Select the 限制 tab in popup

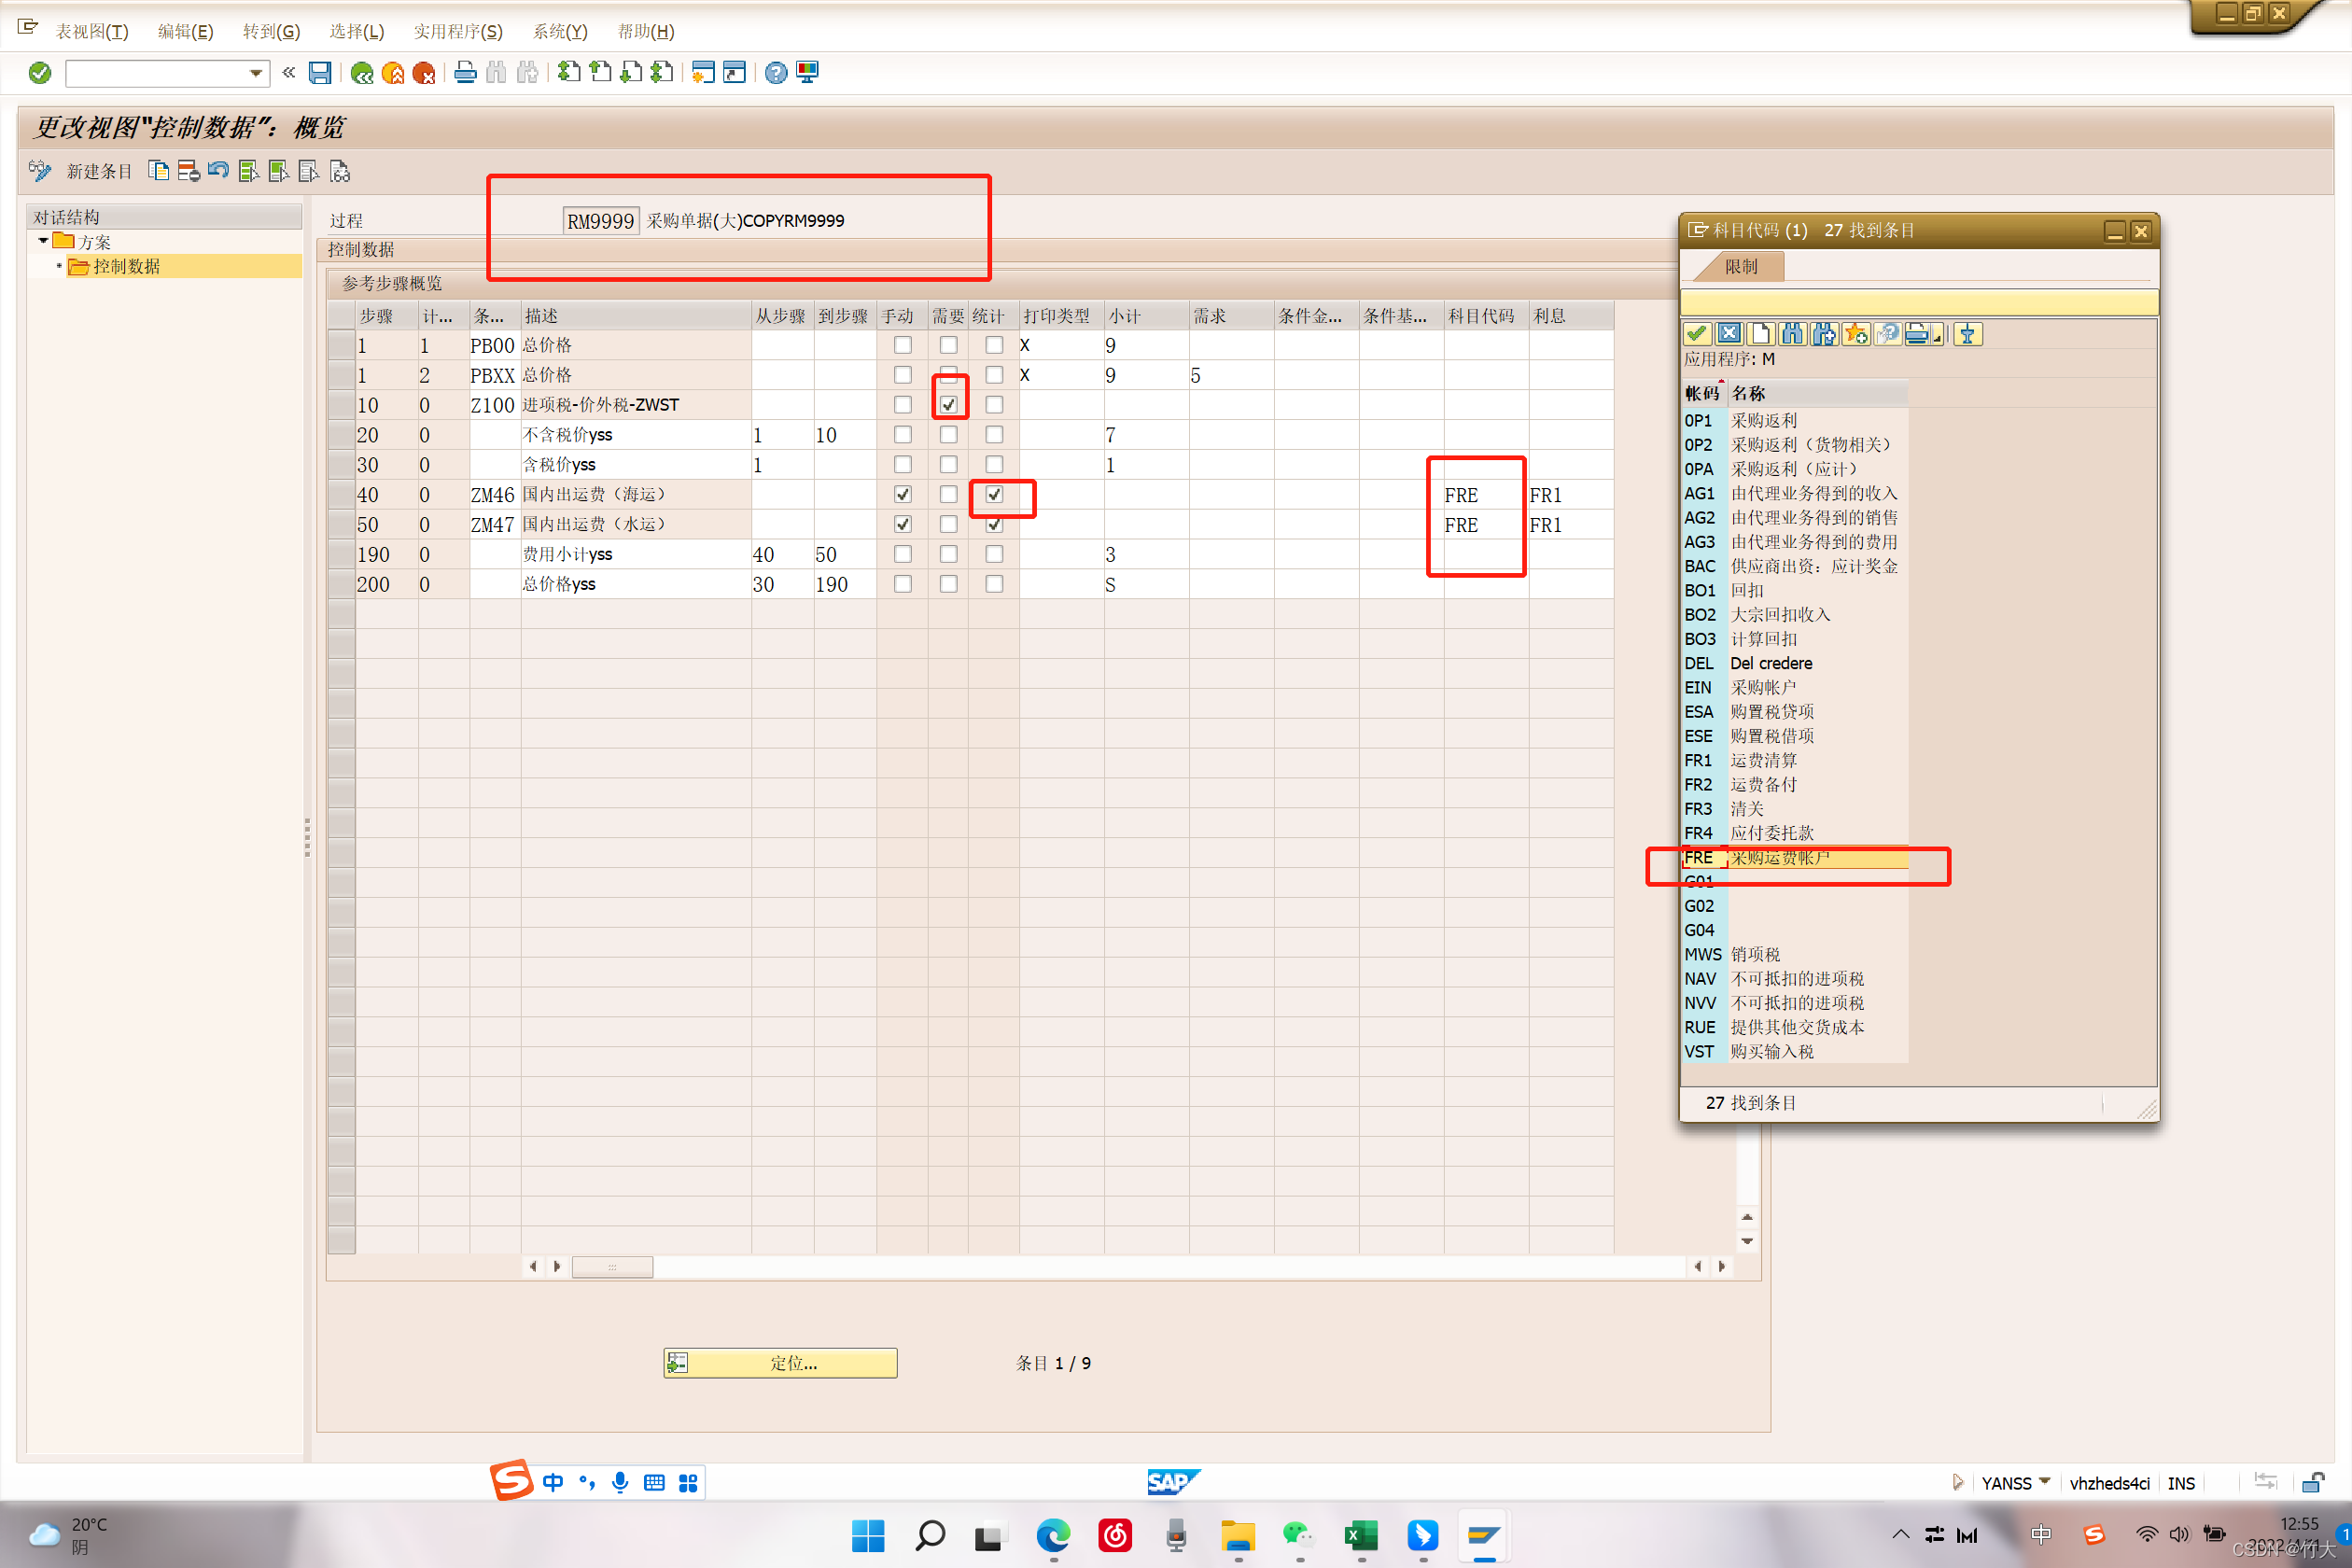point(1740,267)
